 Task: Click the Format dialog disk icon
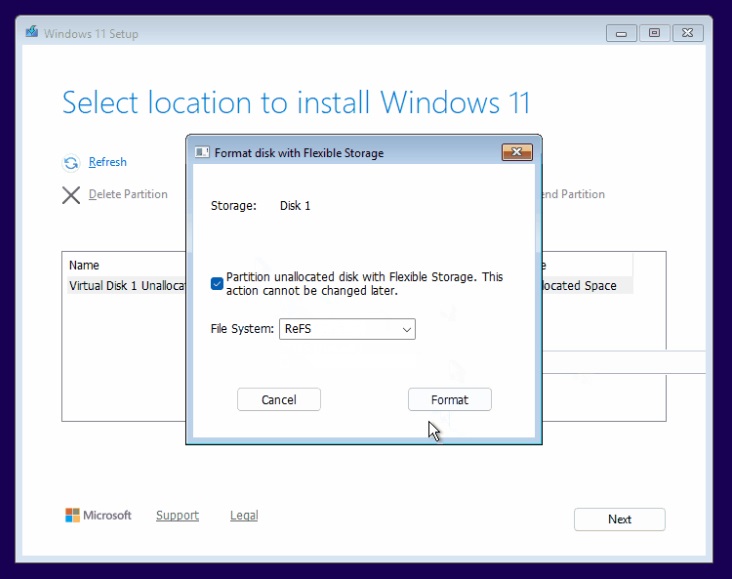[202, 152]
